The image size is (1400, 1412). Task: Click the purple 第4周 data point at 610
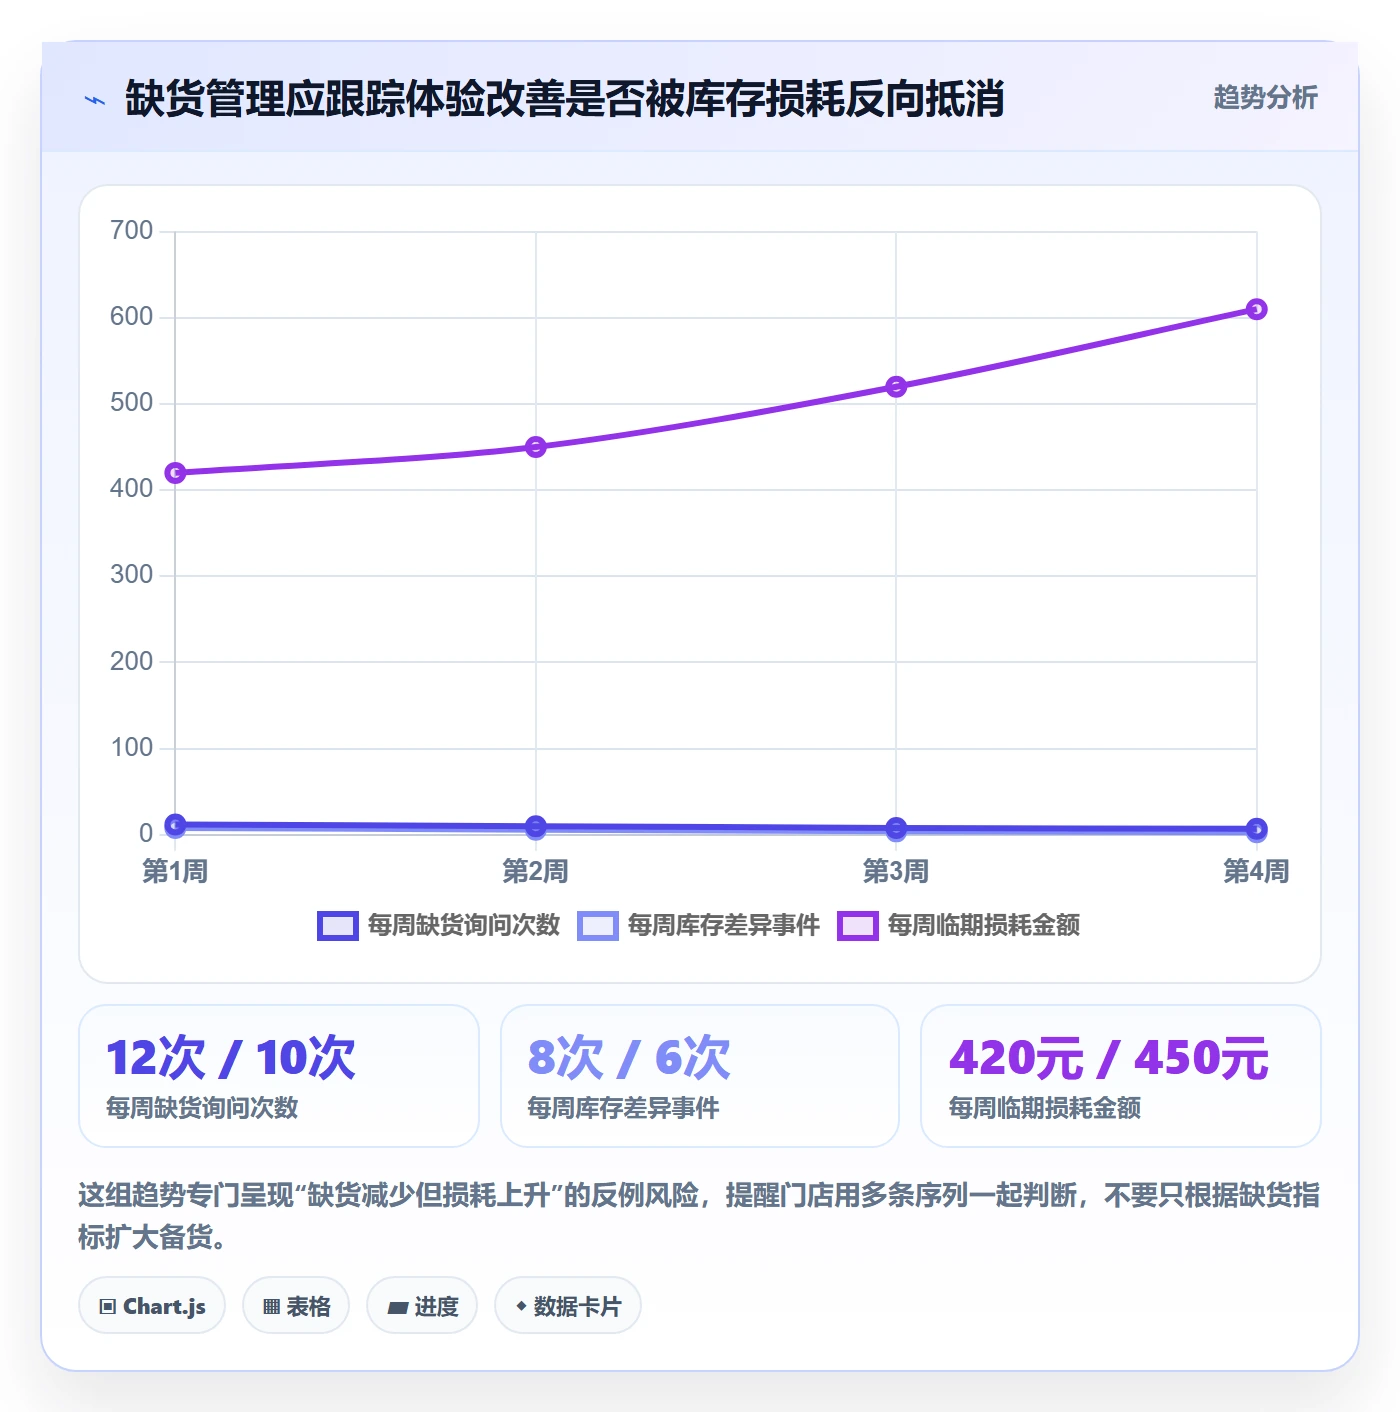(1257, 309)
